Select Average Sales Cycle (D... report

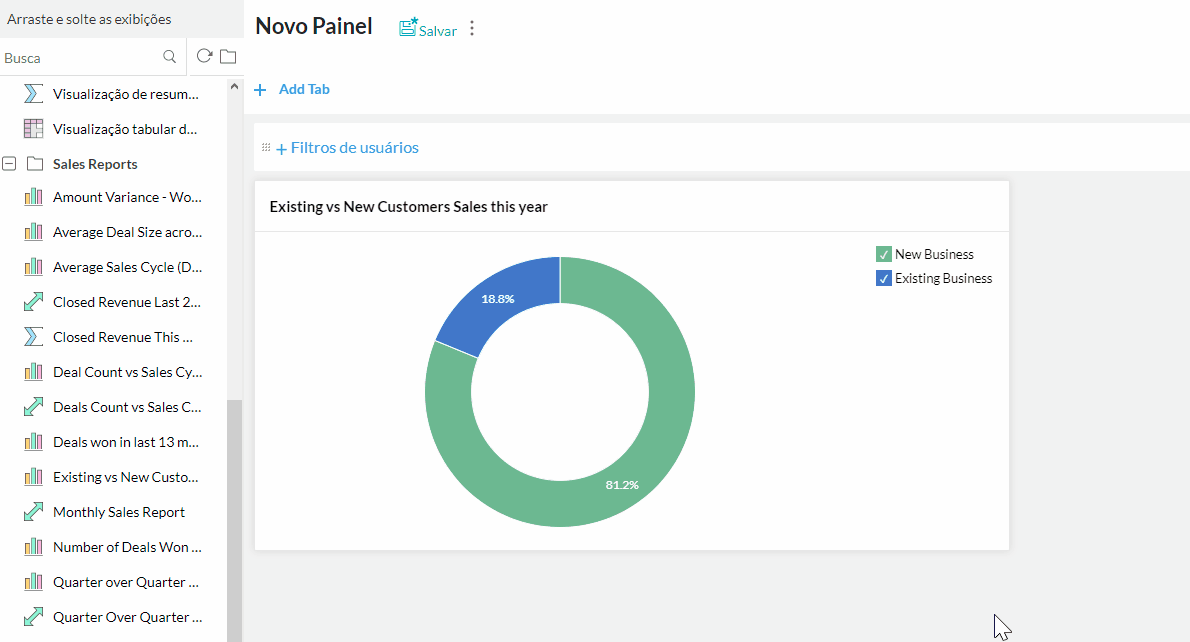click(x=128, y=267)
